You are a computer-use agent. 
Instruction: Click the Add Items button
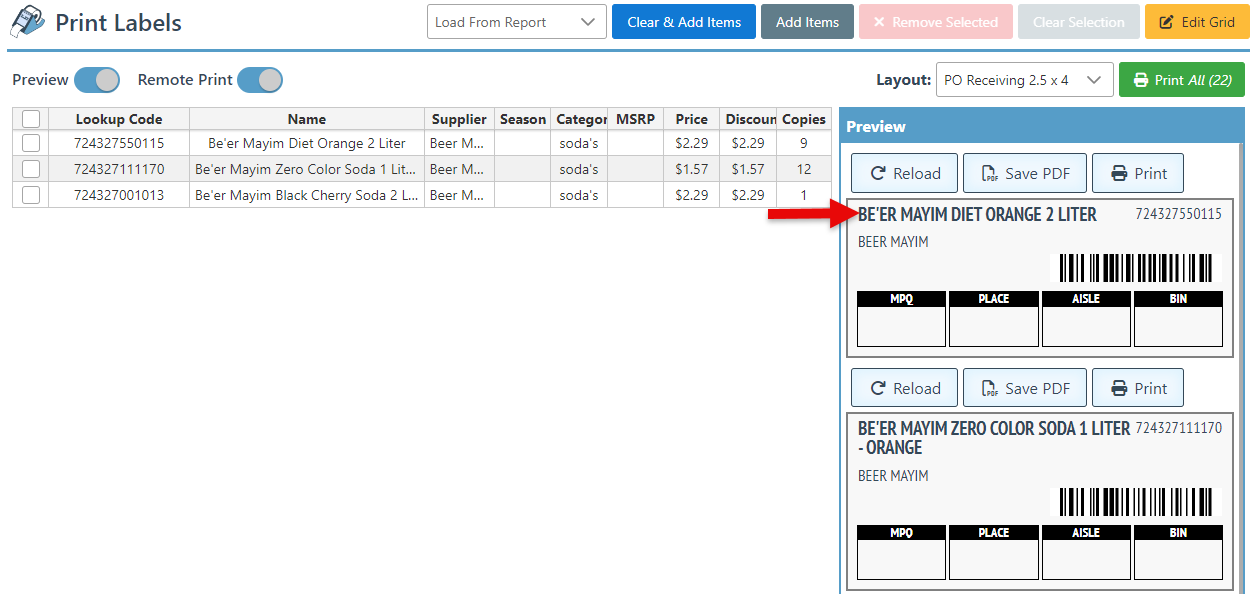coord(807,22)
